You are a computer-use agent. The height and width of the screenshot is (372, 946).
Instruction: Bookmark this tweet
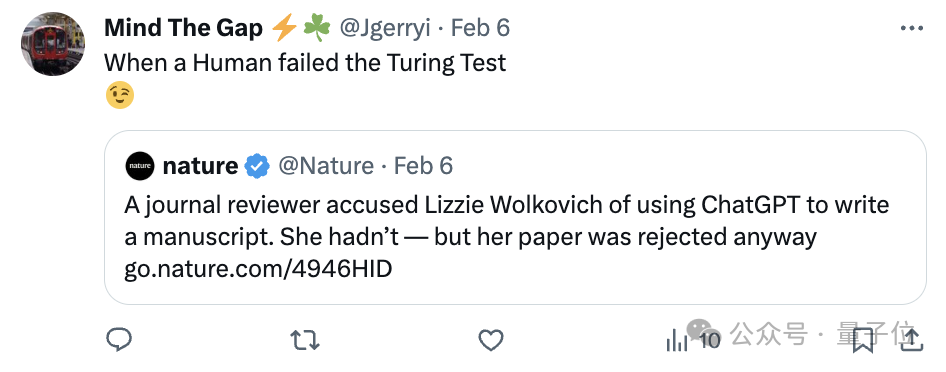coord(863,341)
